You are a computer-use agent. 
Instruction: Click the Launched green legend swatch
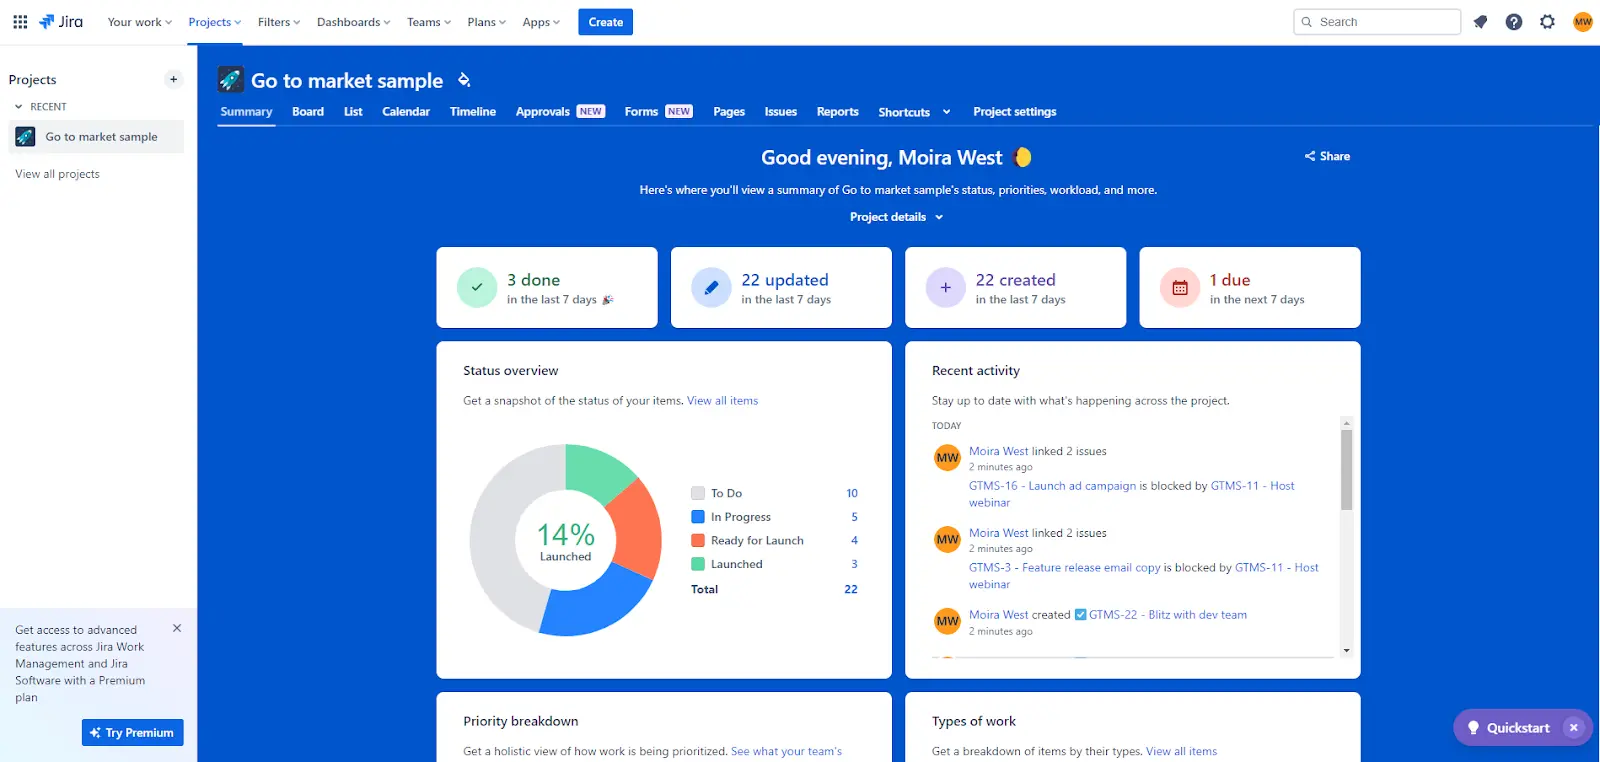(698, 564)
